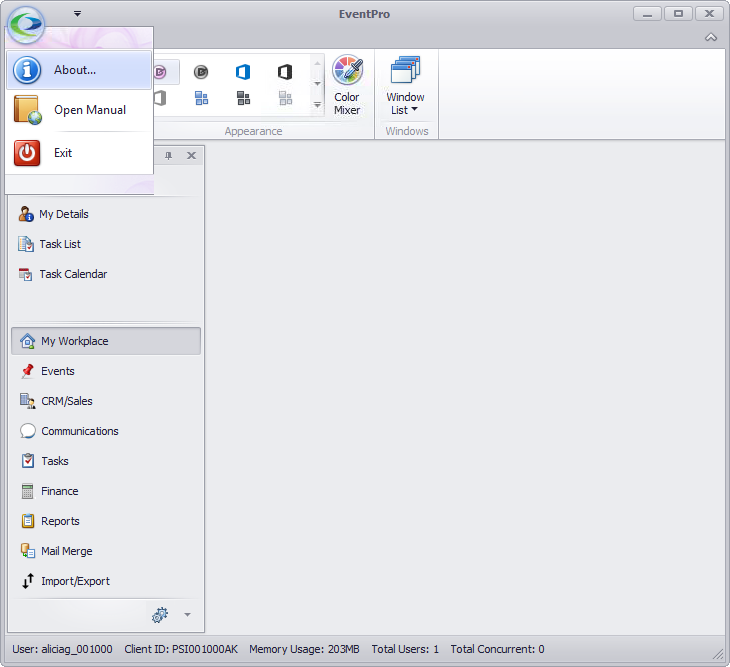The height and width of the screenshot is (667, 730).
Task: Select the gray Office skin icon
Action: pyautogui.click(x=160, y=98)
